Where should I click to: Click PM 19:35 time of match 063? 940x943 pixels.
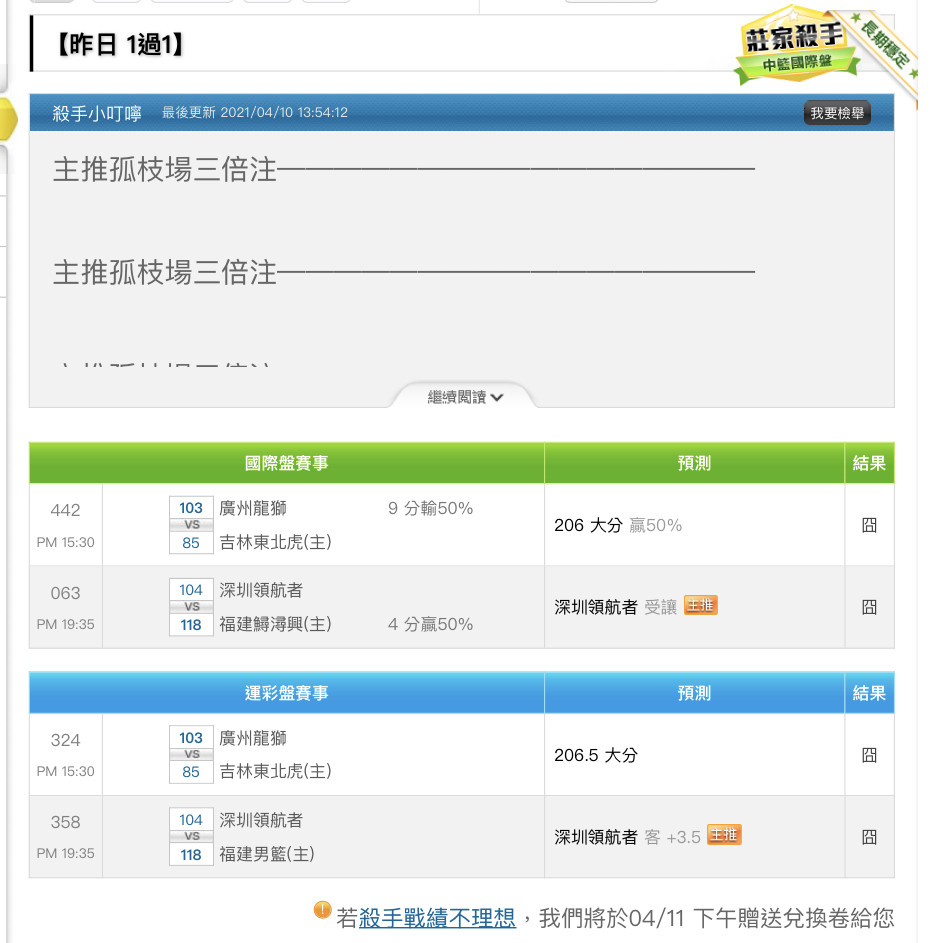click(66, 624)
